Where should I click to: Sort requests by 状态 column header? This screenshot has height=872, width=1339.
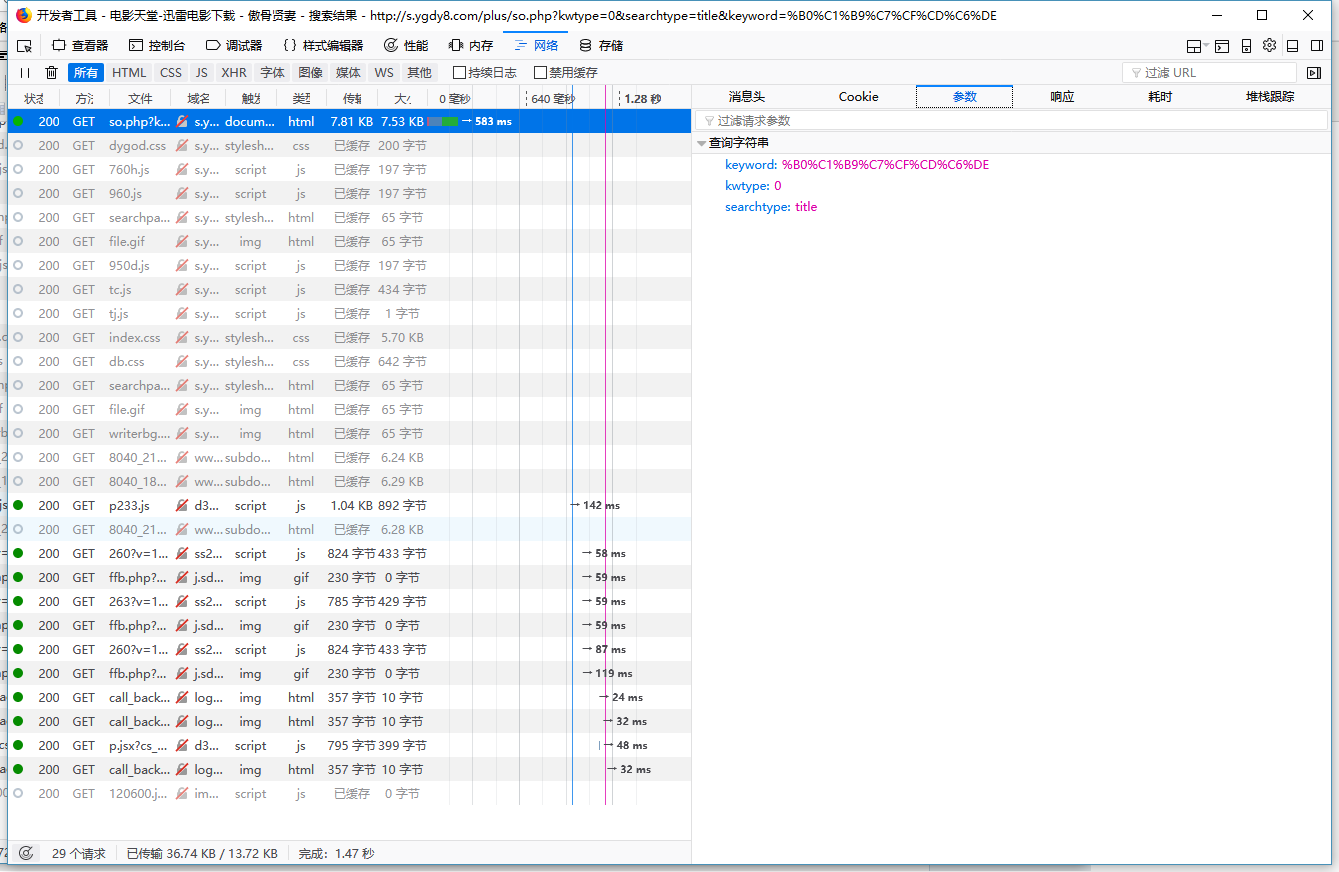click(34, 98)
